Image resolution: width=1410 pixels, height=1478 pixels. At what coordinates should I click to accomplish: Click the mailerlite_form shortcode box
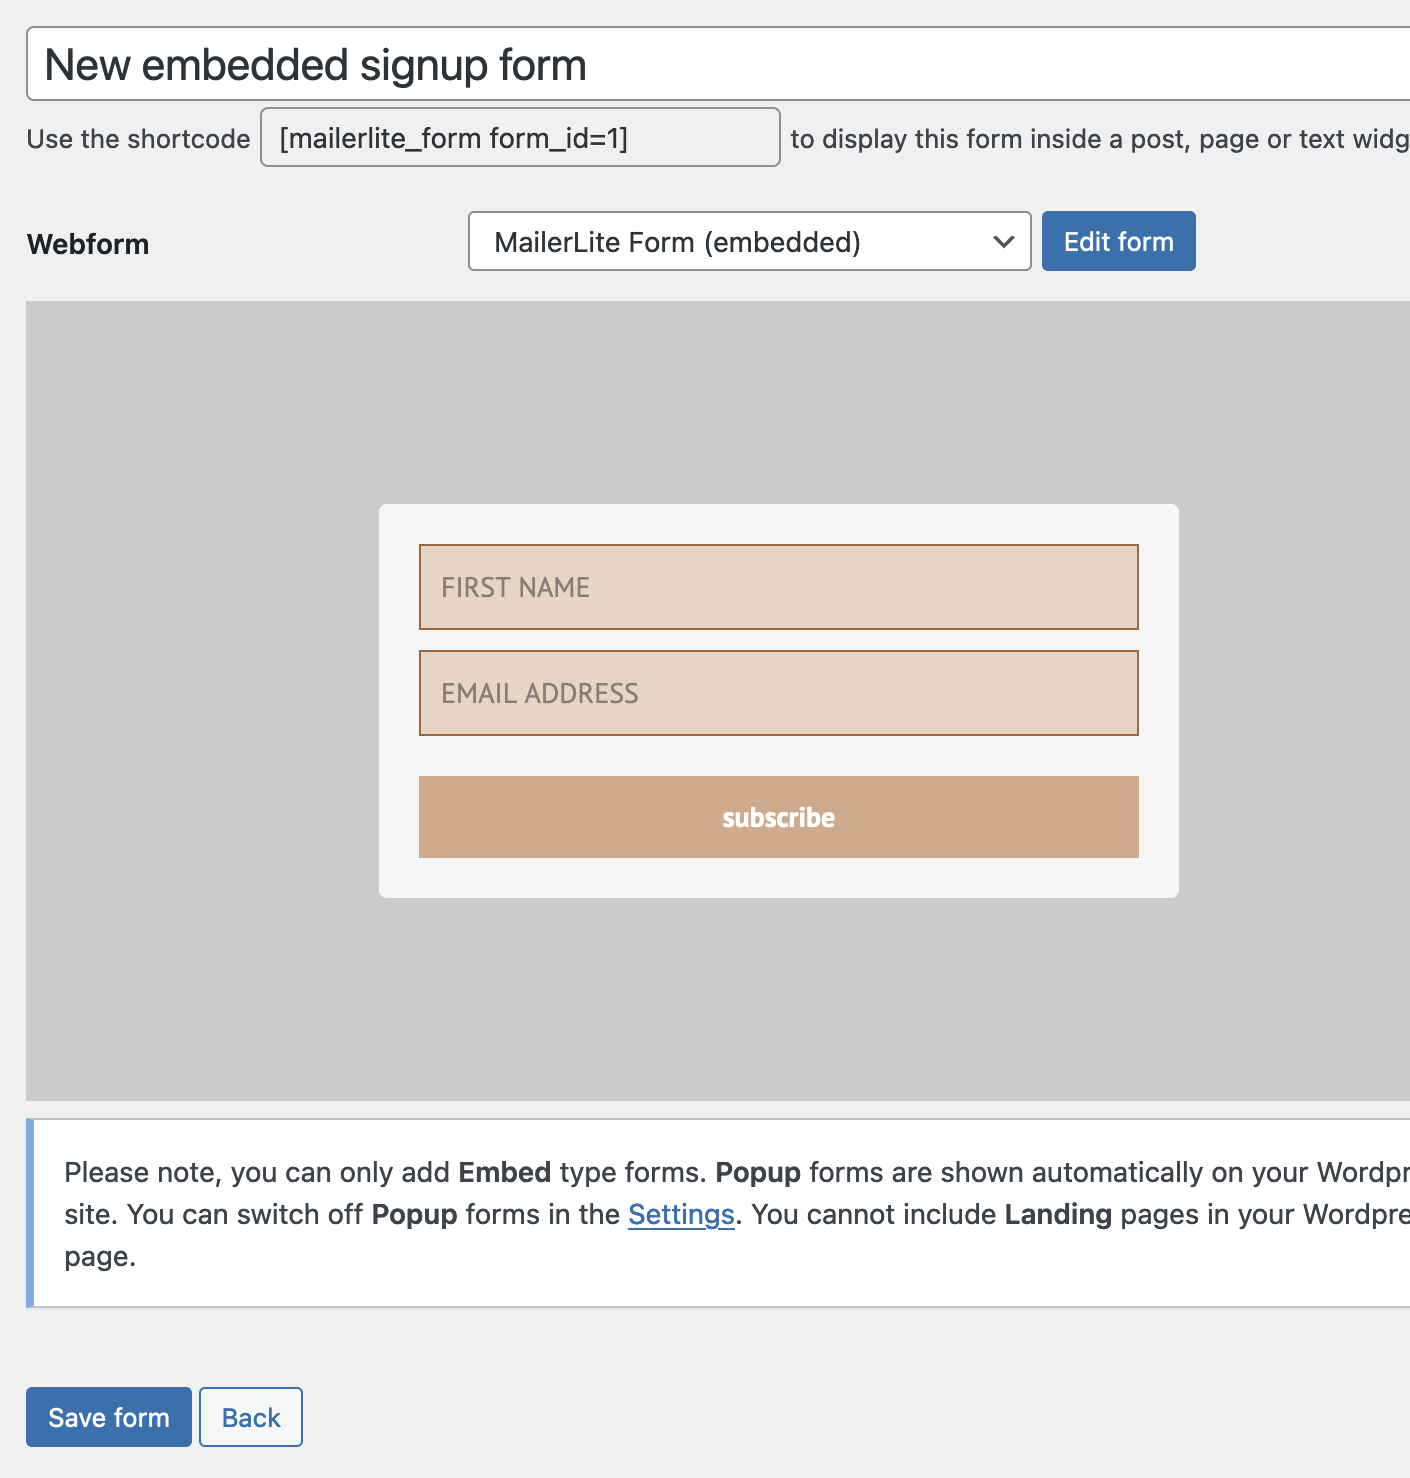[520, 138]
